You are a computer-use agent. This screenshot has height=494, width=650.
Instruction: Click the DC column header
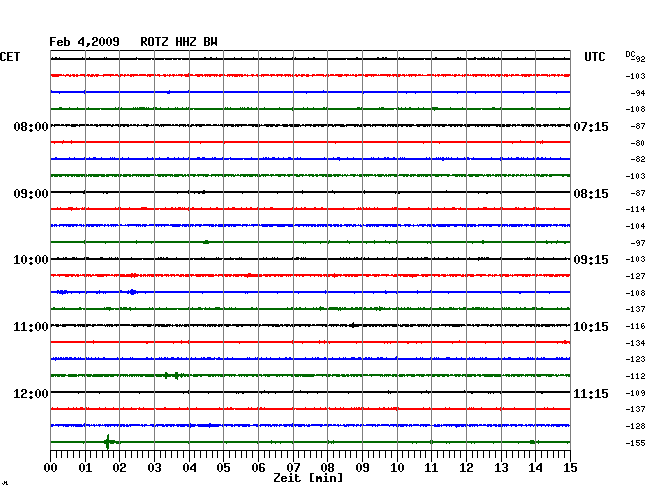tap(631, 54)
